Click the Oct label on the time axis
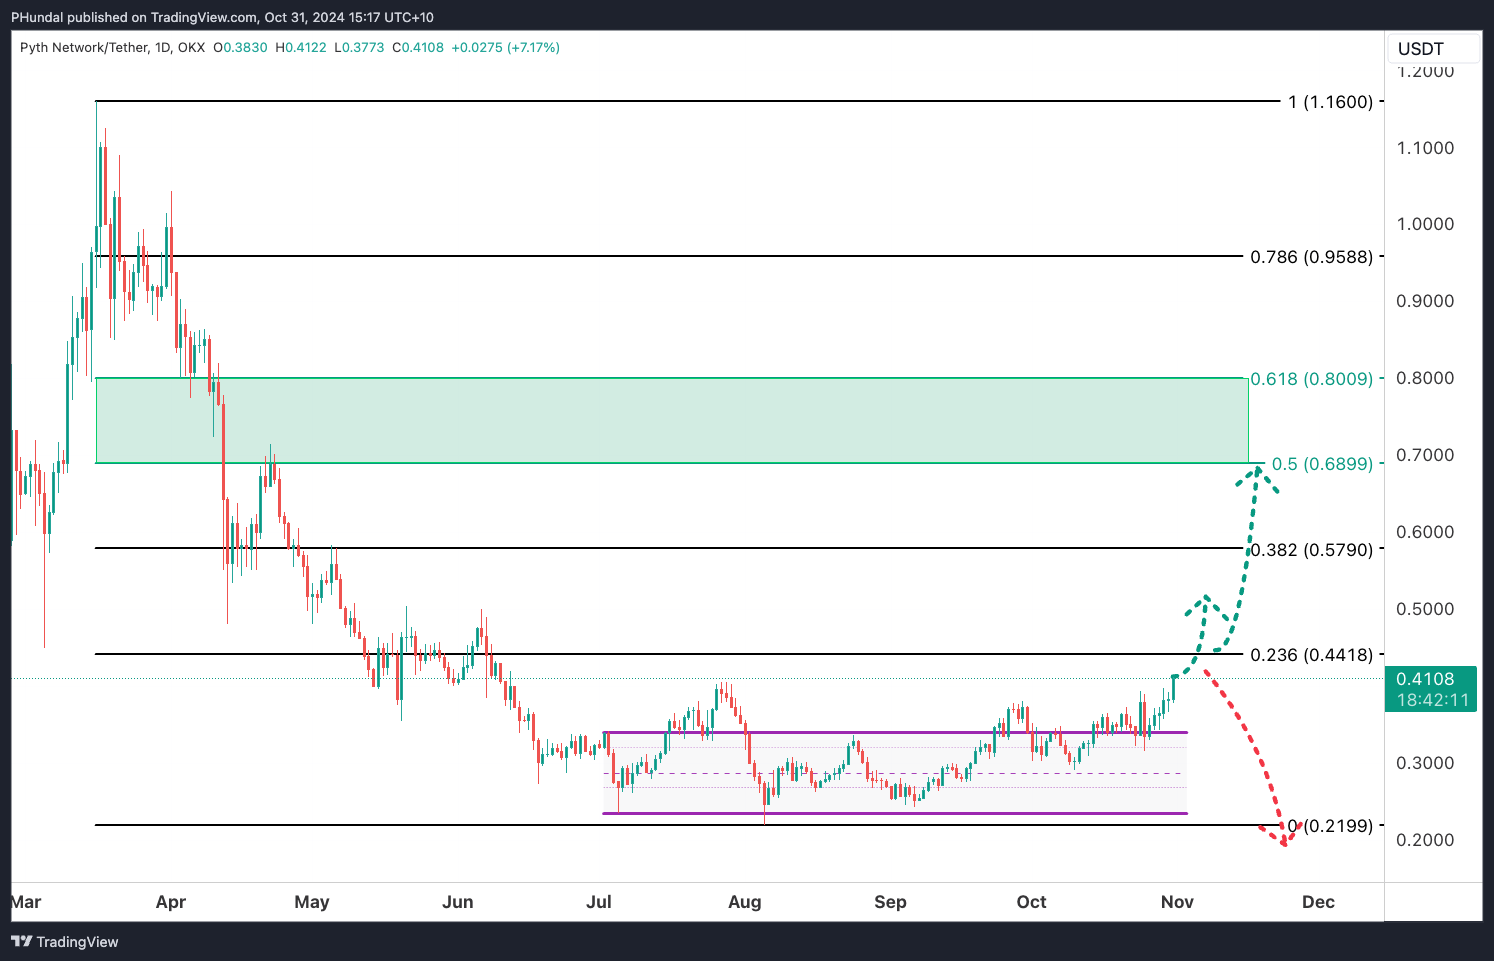The width and height of the screenshot is (1494, 961). [1032, 902]
